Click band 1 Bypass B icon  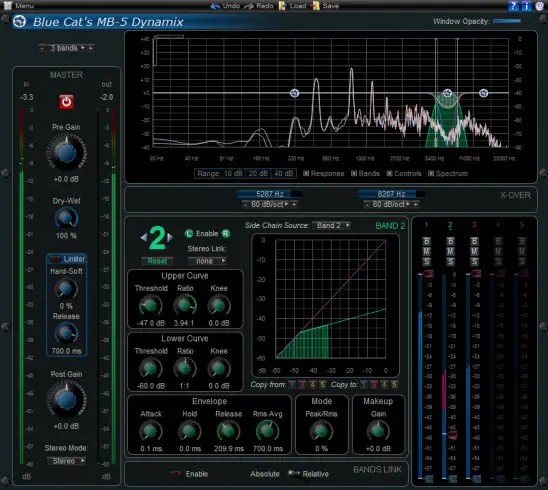(427, 241)
